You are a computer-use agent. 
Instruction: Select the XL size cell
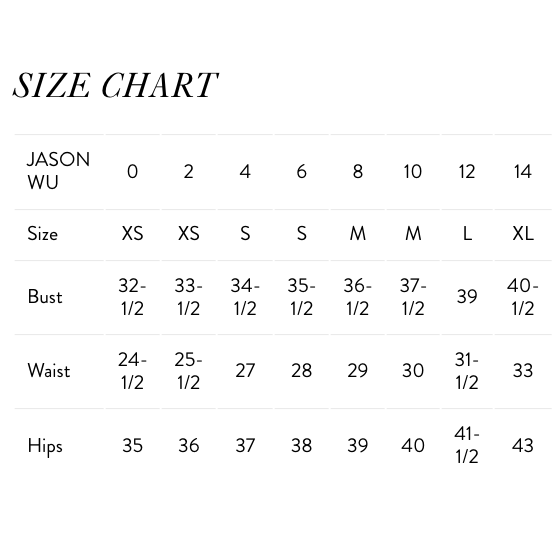(523, 234)
